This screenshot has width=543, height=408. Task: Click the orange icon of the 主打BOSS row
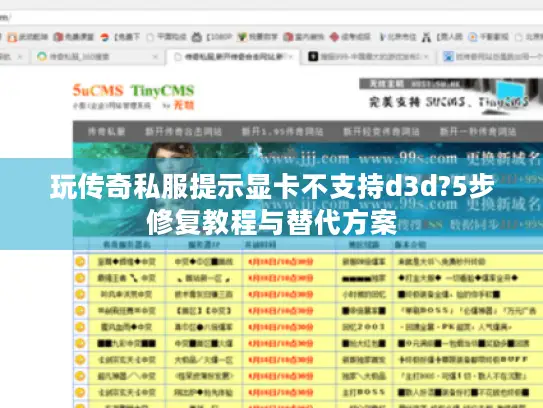[x=80, y=392]
